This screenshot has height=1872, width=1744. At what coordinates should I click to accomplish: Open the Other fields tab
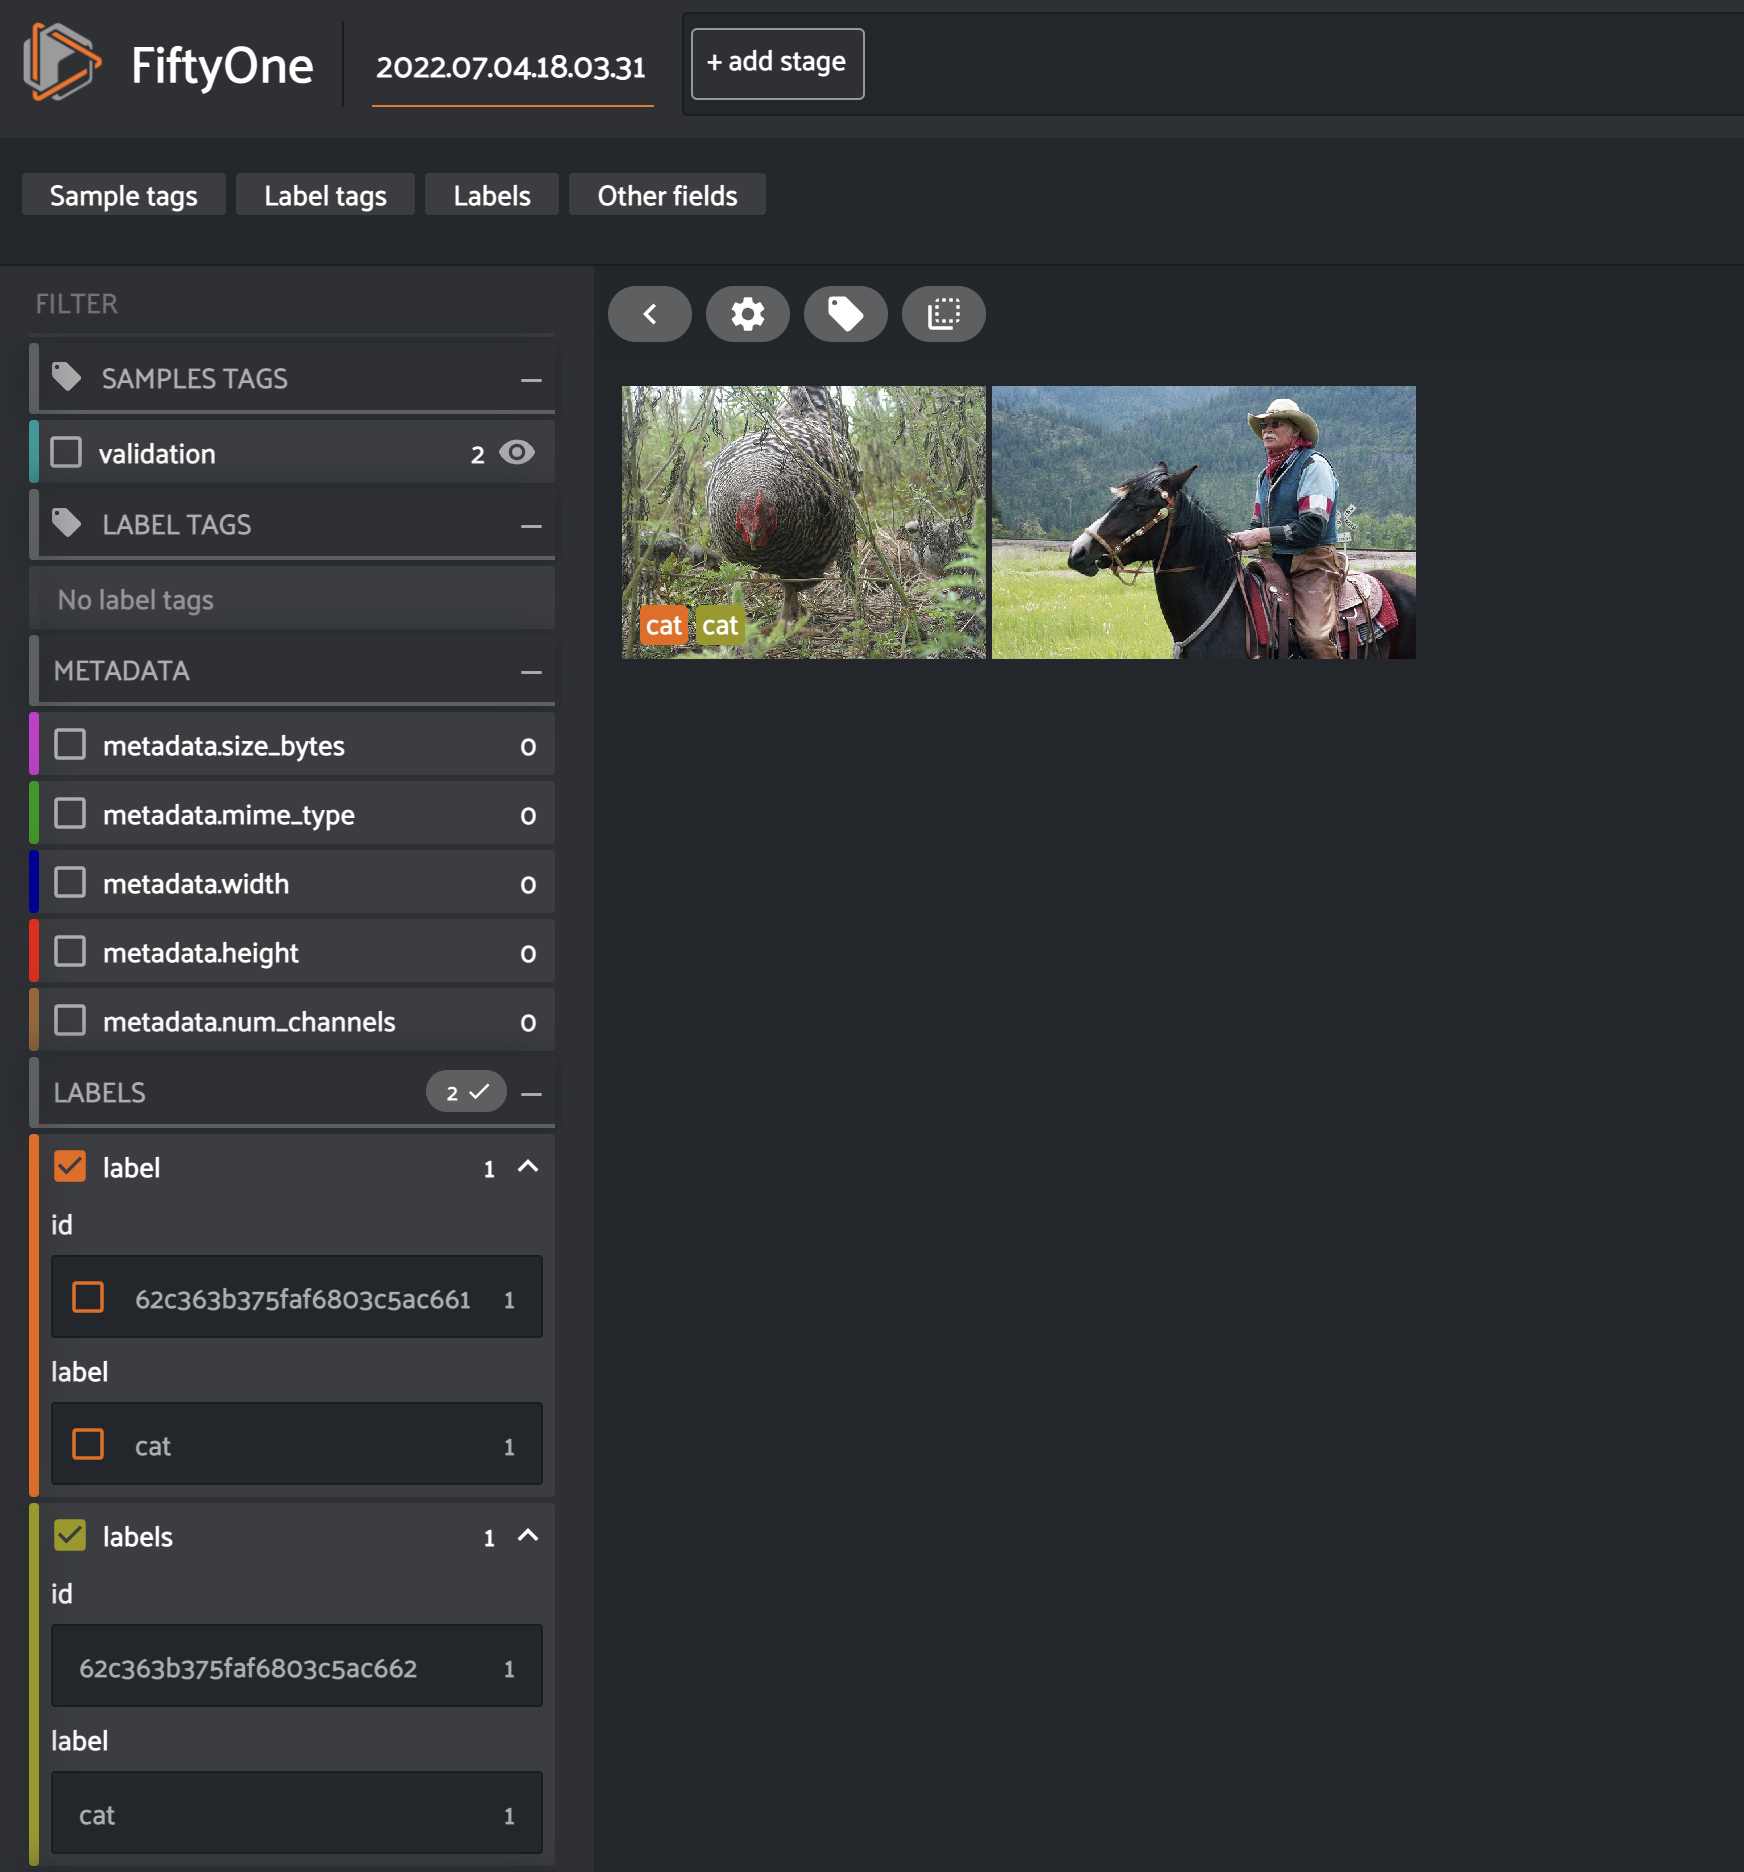667,195
